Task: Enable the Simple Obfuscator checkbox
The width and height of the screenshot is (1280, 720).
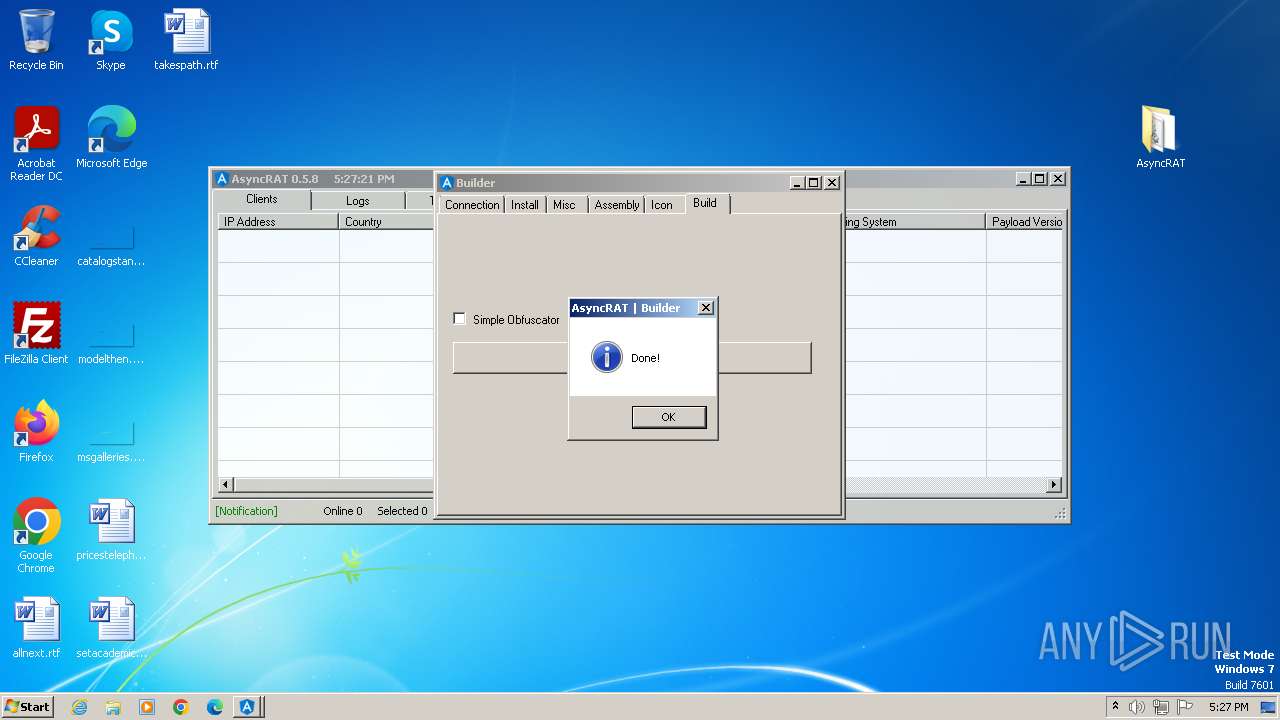Action: click(460, 319)
